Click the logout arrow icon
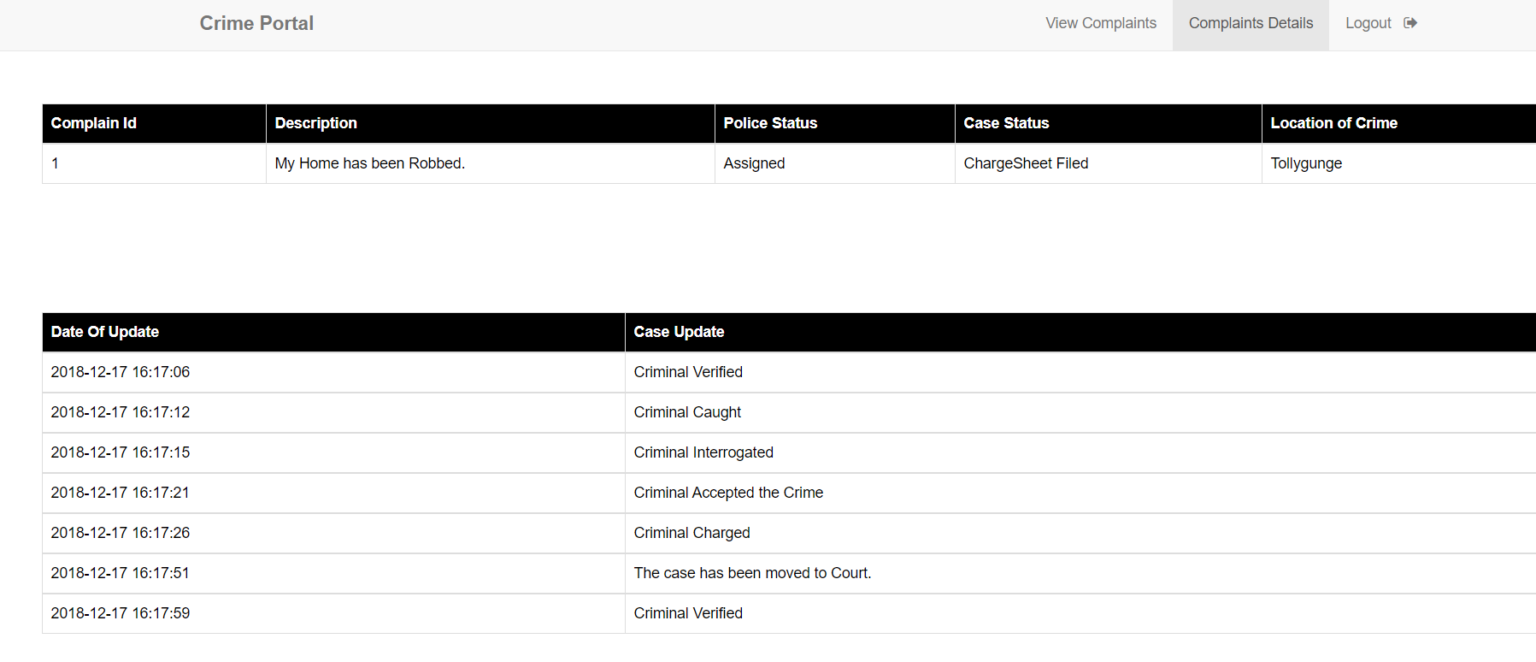Screen dimensions: 1536x662 (1410, 23)
